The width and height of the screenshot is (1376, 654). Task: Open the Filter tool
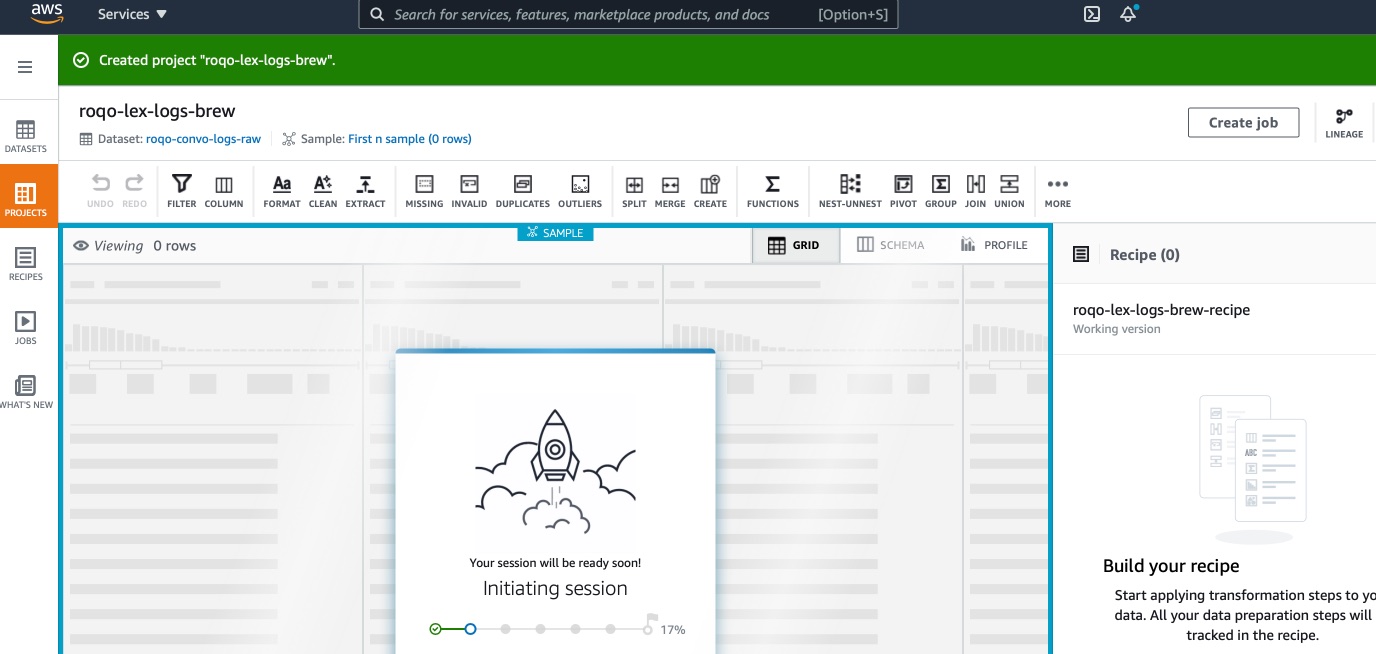[x=181, y=190]
